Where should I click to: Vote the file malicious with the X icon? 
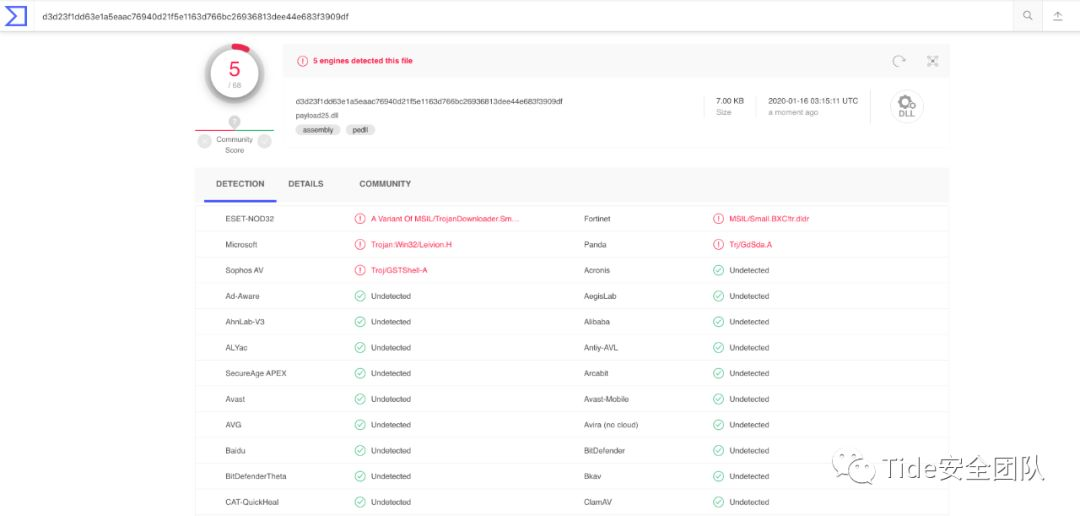[x=204, y=142]
